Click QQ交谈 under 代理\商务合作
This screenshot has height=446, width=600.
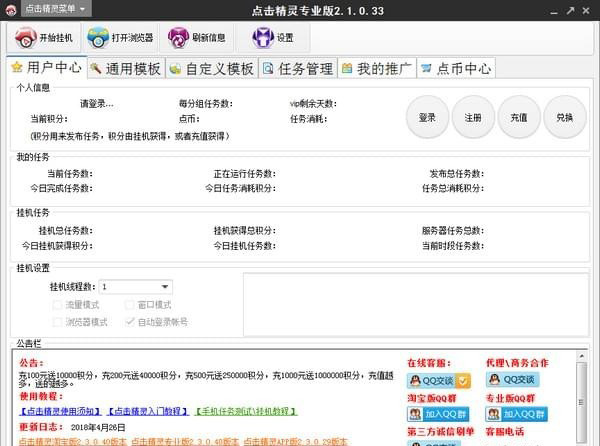click(513, 379)
